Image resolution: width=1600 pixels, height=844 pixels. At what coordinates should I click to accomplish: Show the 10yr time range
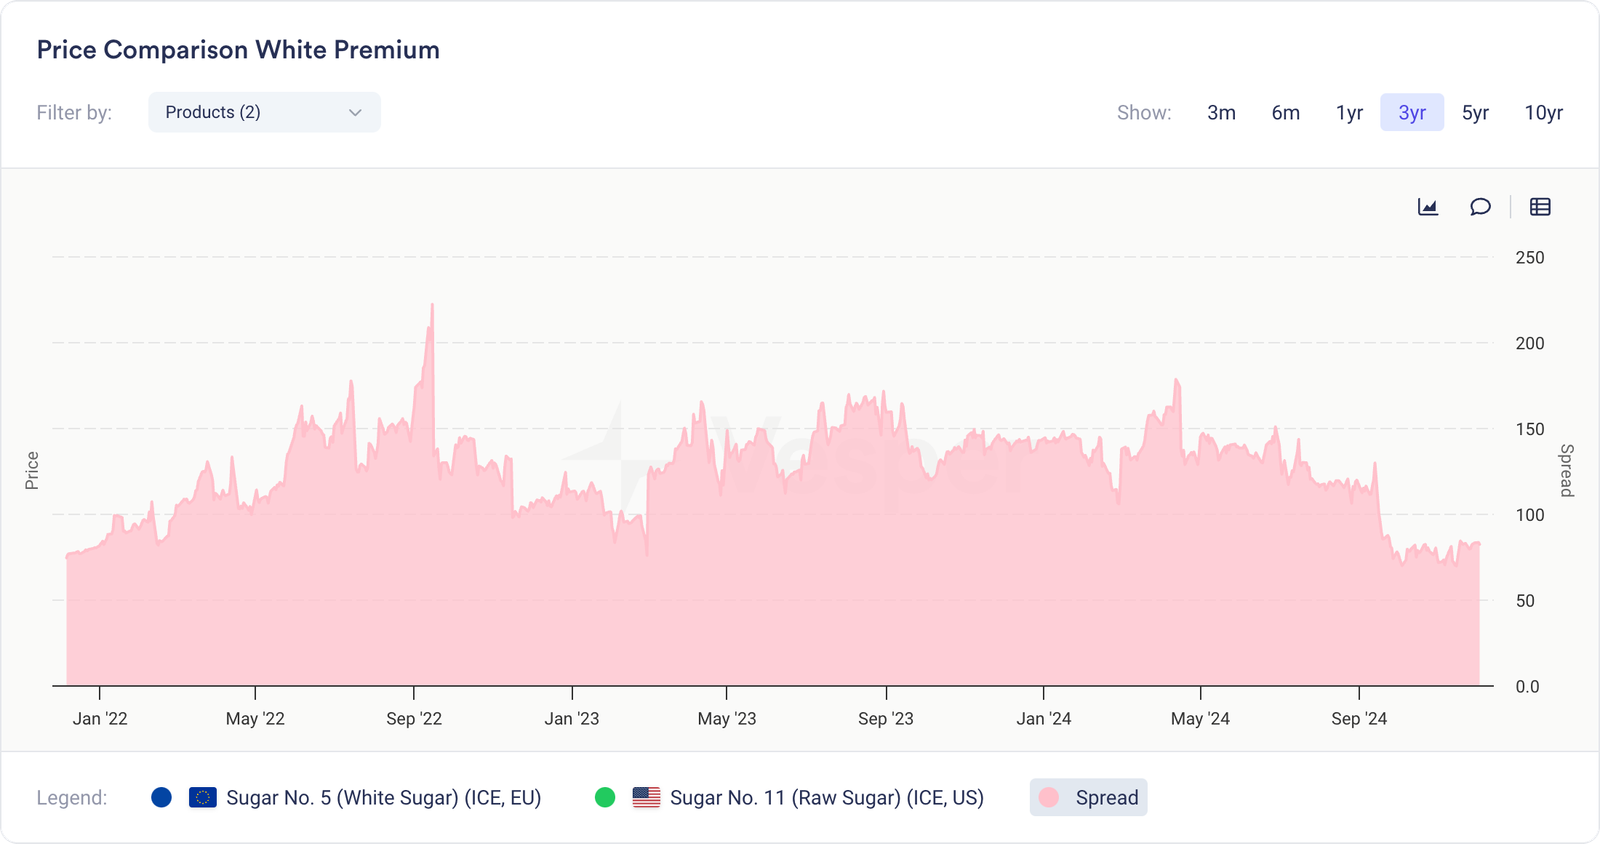pos(1543,113)
